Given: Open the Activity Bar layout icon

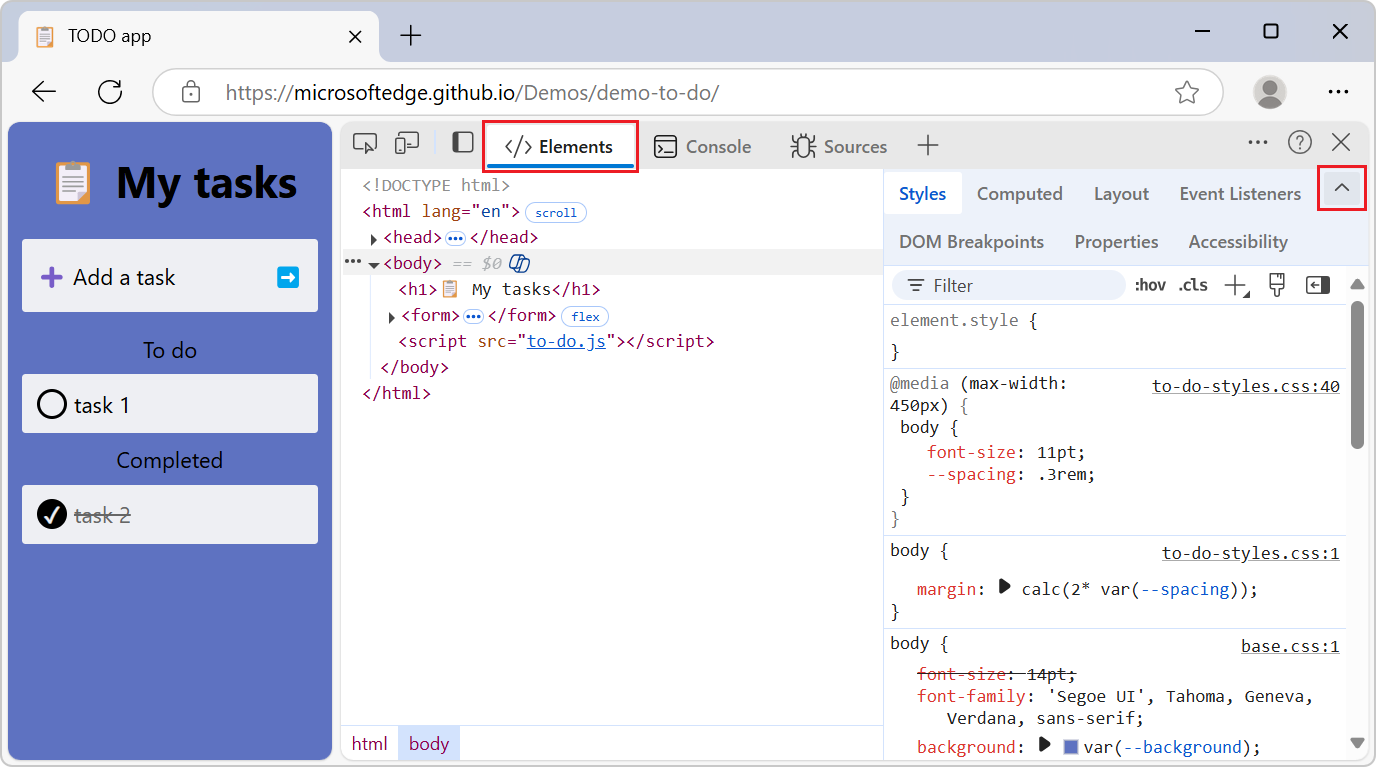Looking at the screenshot, I should [x=461, y=143].
